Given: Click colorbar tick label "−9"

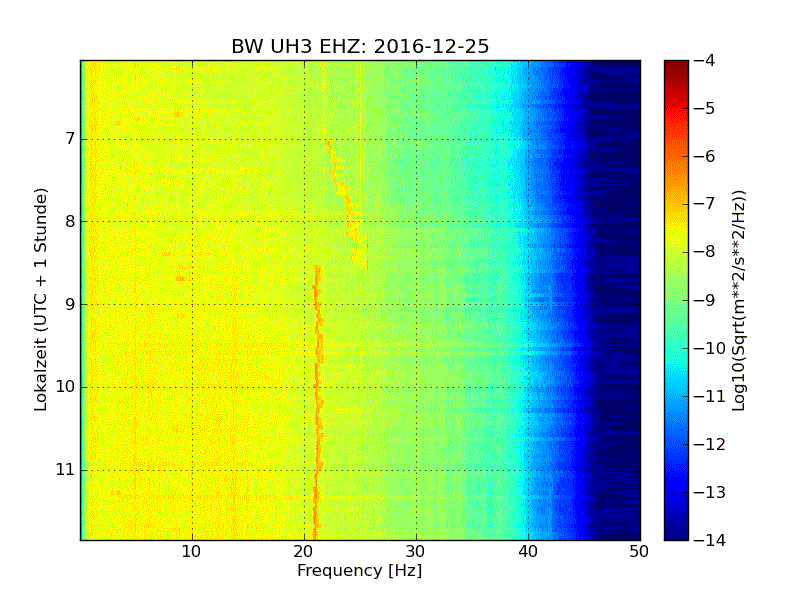Looking at the screenshot, I should click(x=705, y=300).
